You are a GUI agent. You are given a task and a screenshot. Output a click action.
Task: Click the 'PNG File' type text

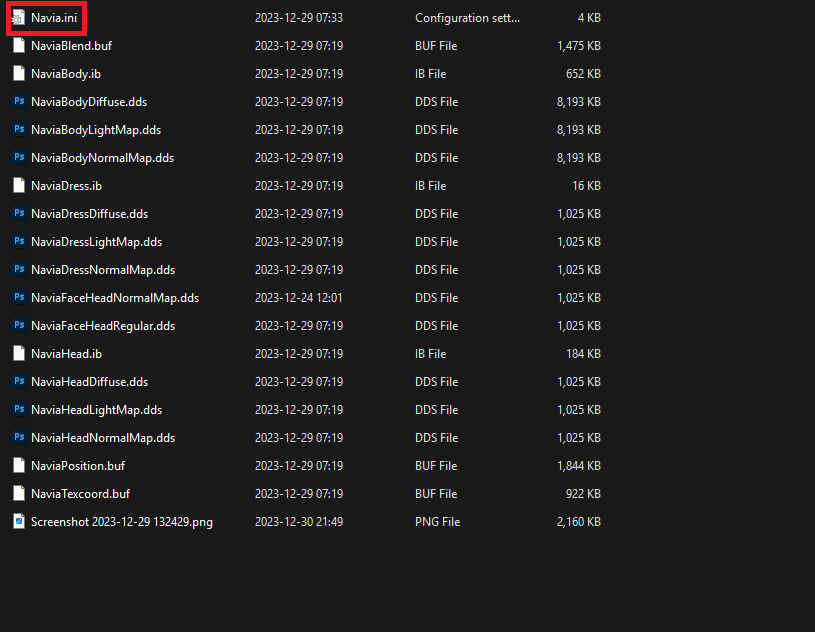(438, 522)
